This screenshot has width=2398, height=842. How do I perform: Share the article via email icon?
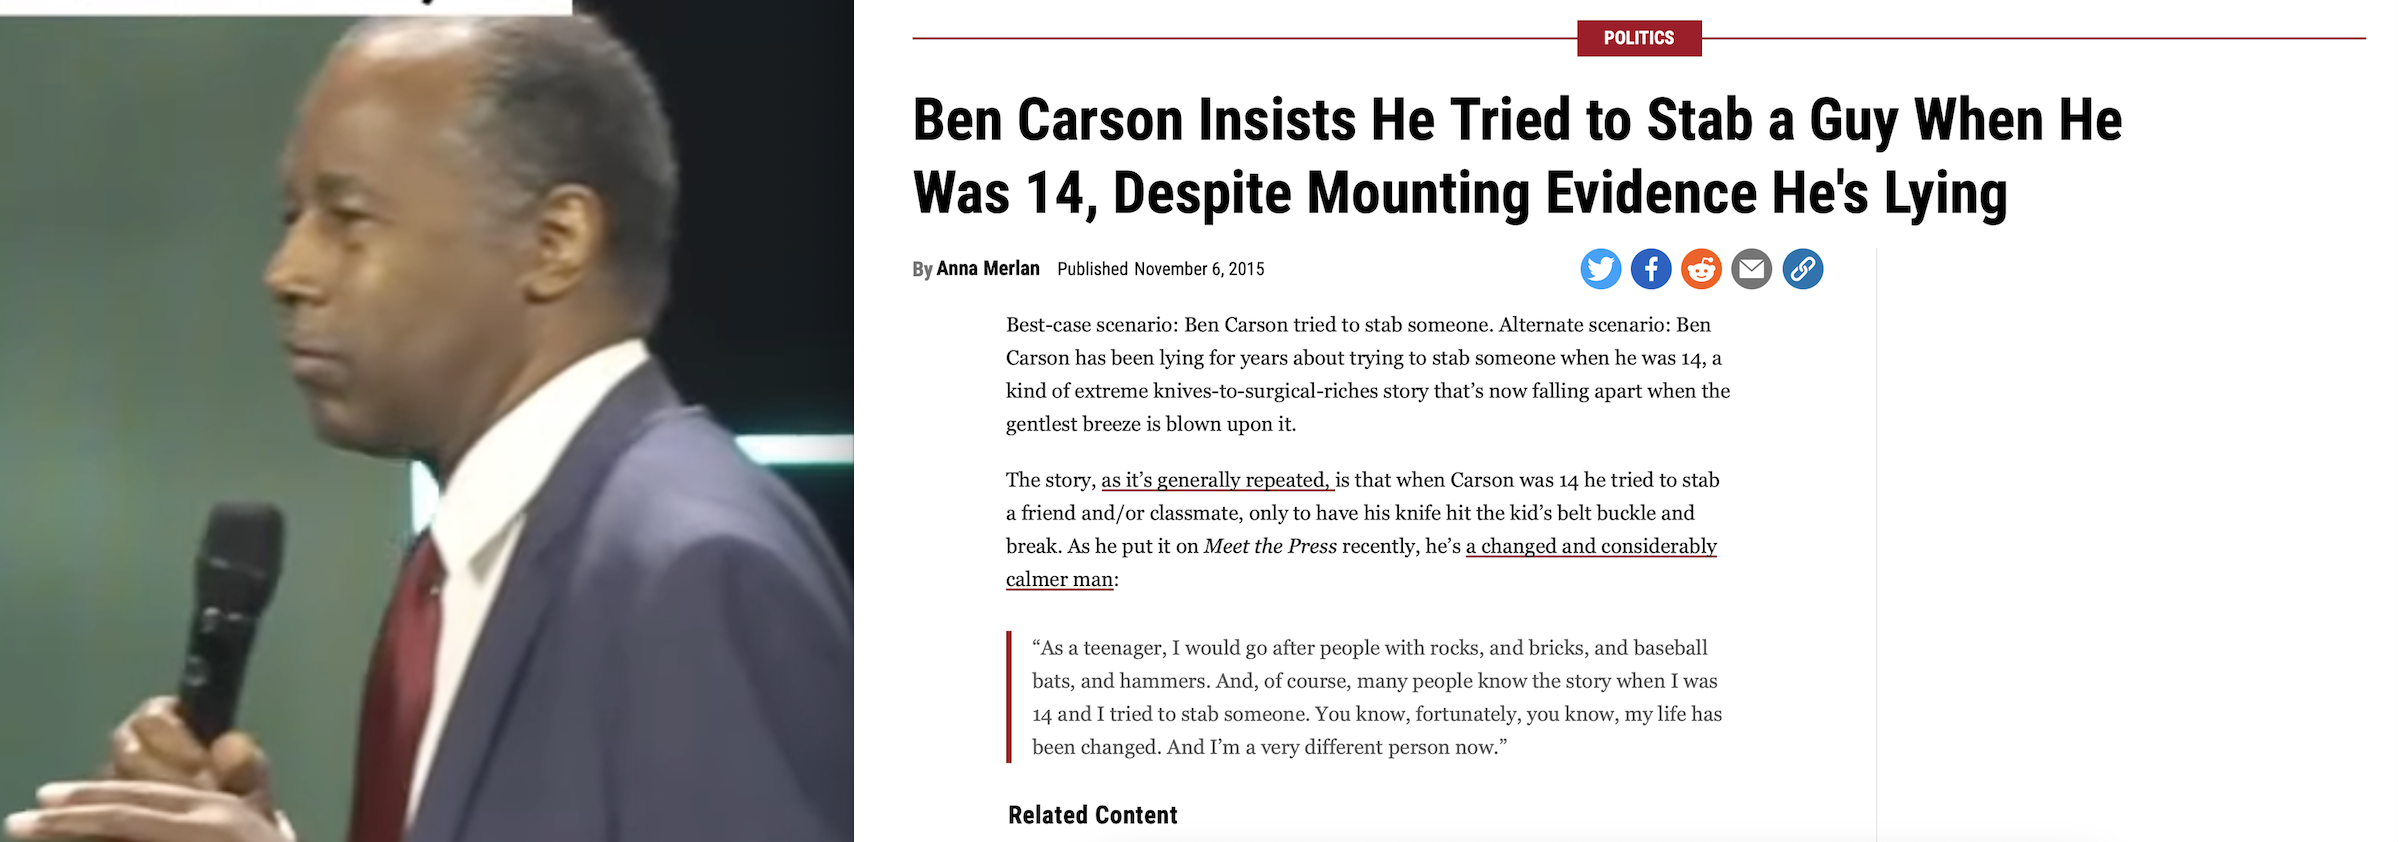[x=1752, y=269]
